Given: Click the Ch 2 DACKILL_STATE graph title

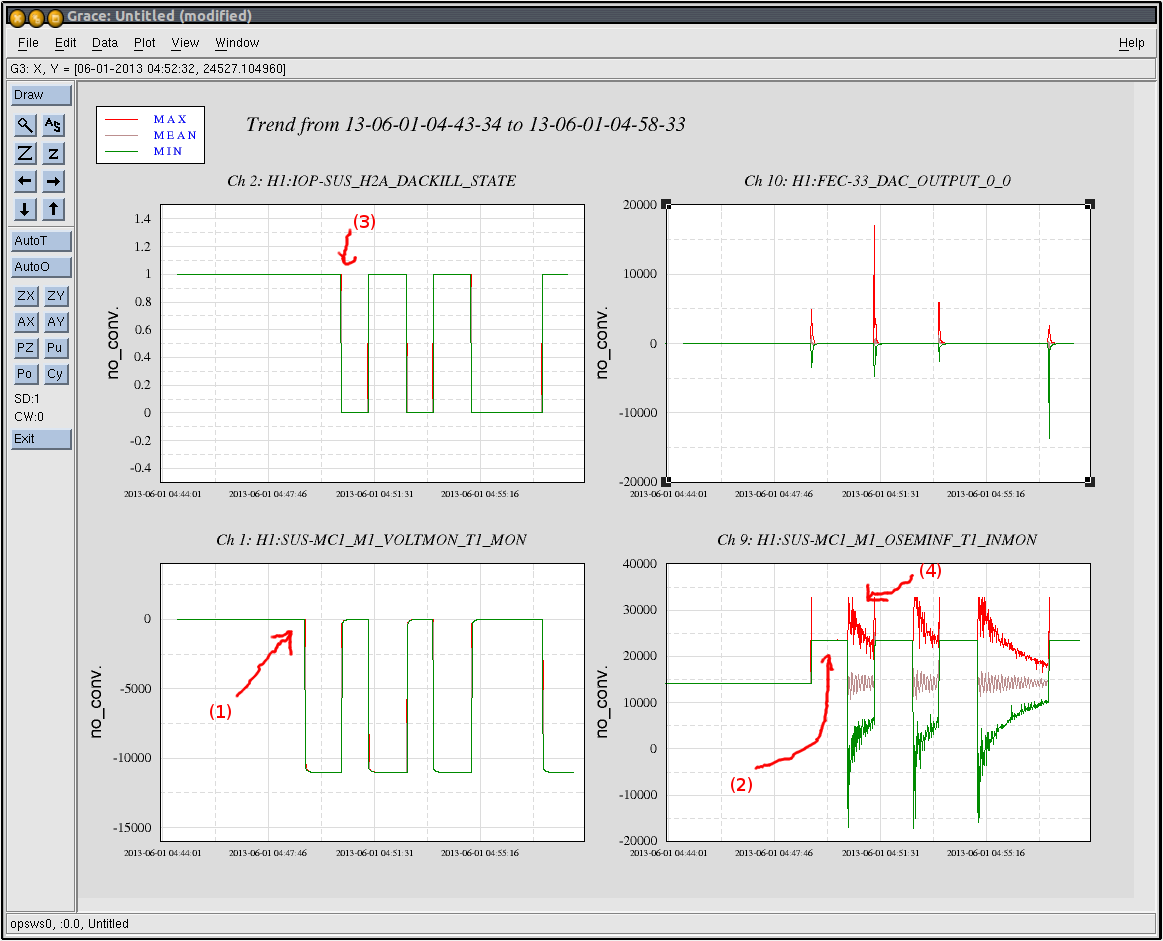Looking at the screenshot, I should pyautogui.click(x=372, y=181).
